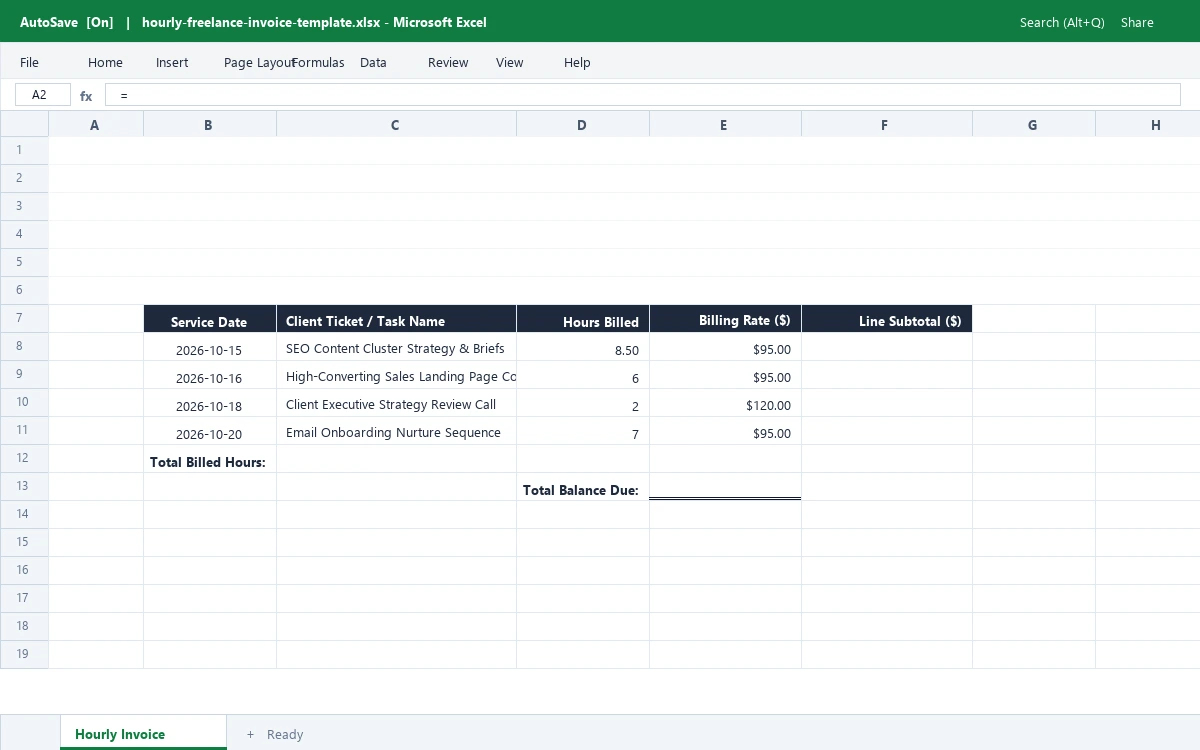Open the Home ribbon tab
Screen dimensions: 1200x750
[105, 62]
